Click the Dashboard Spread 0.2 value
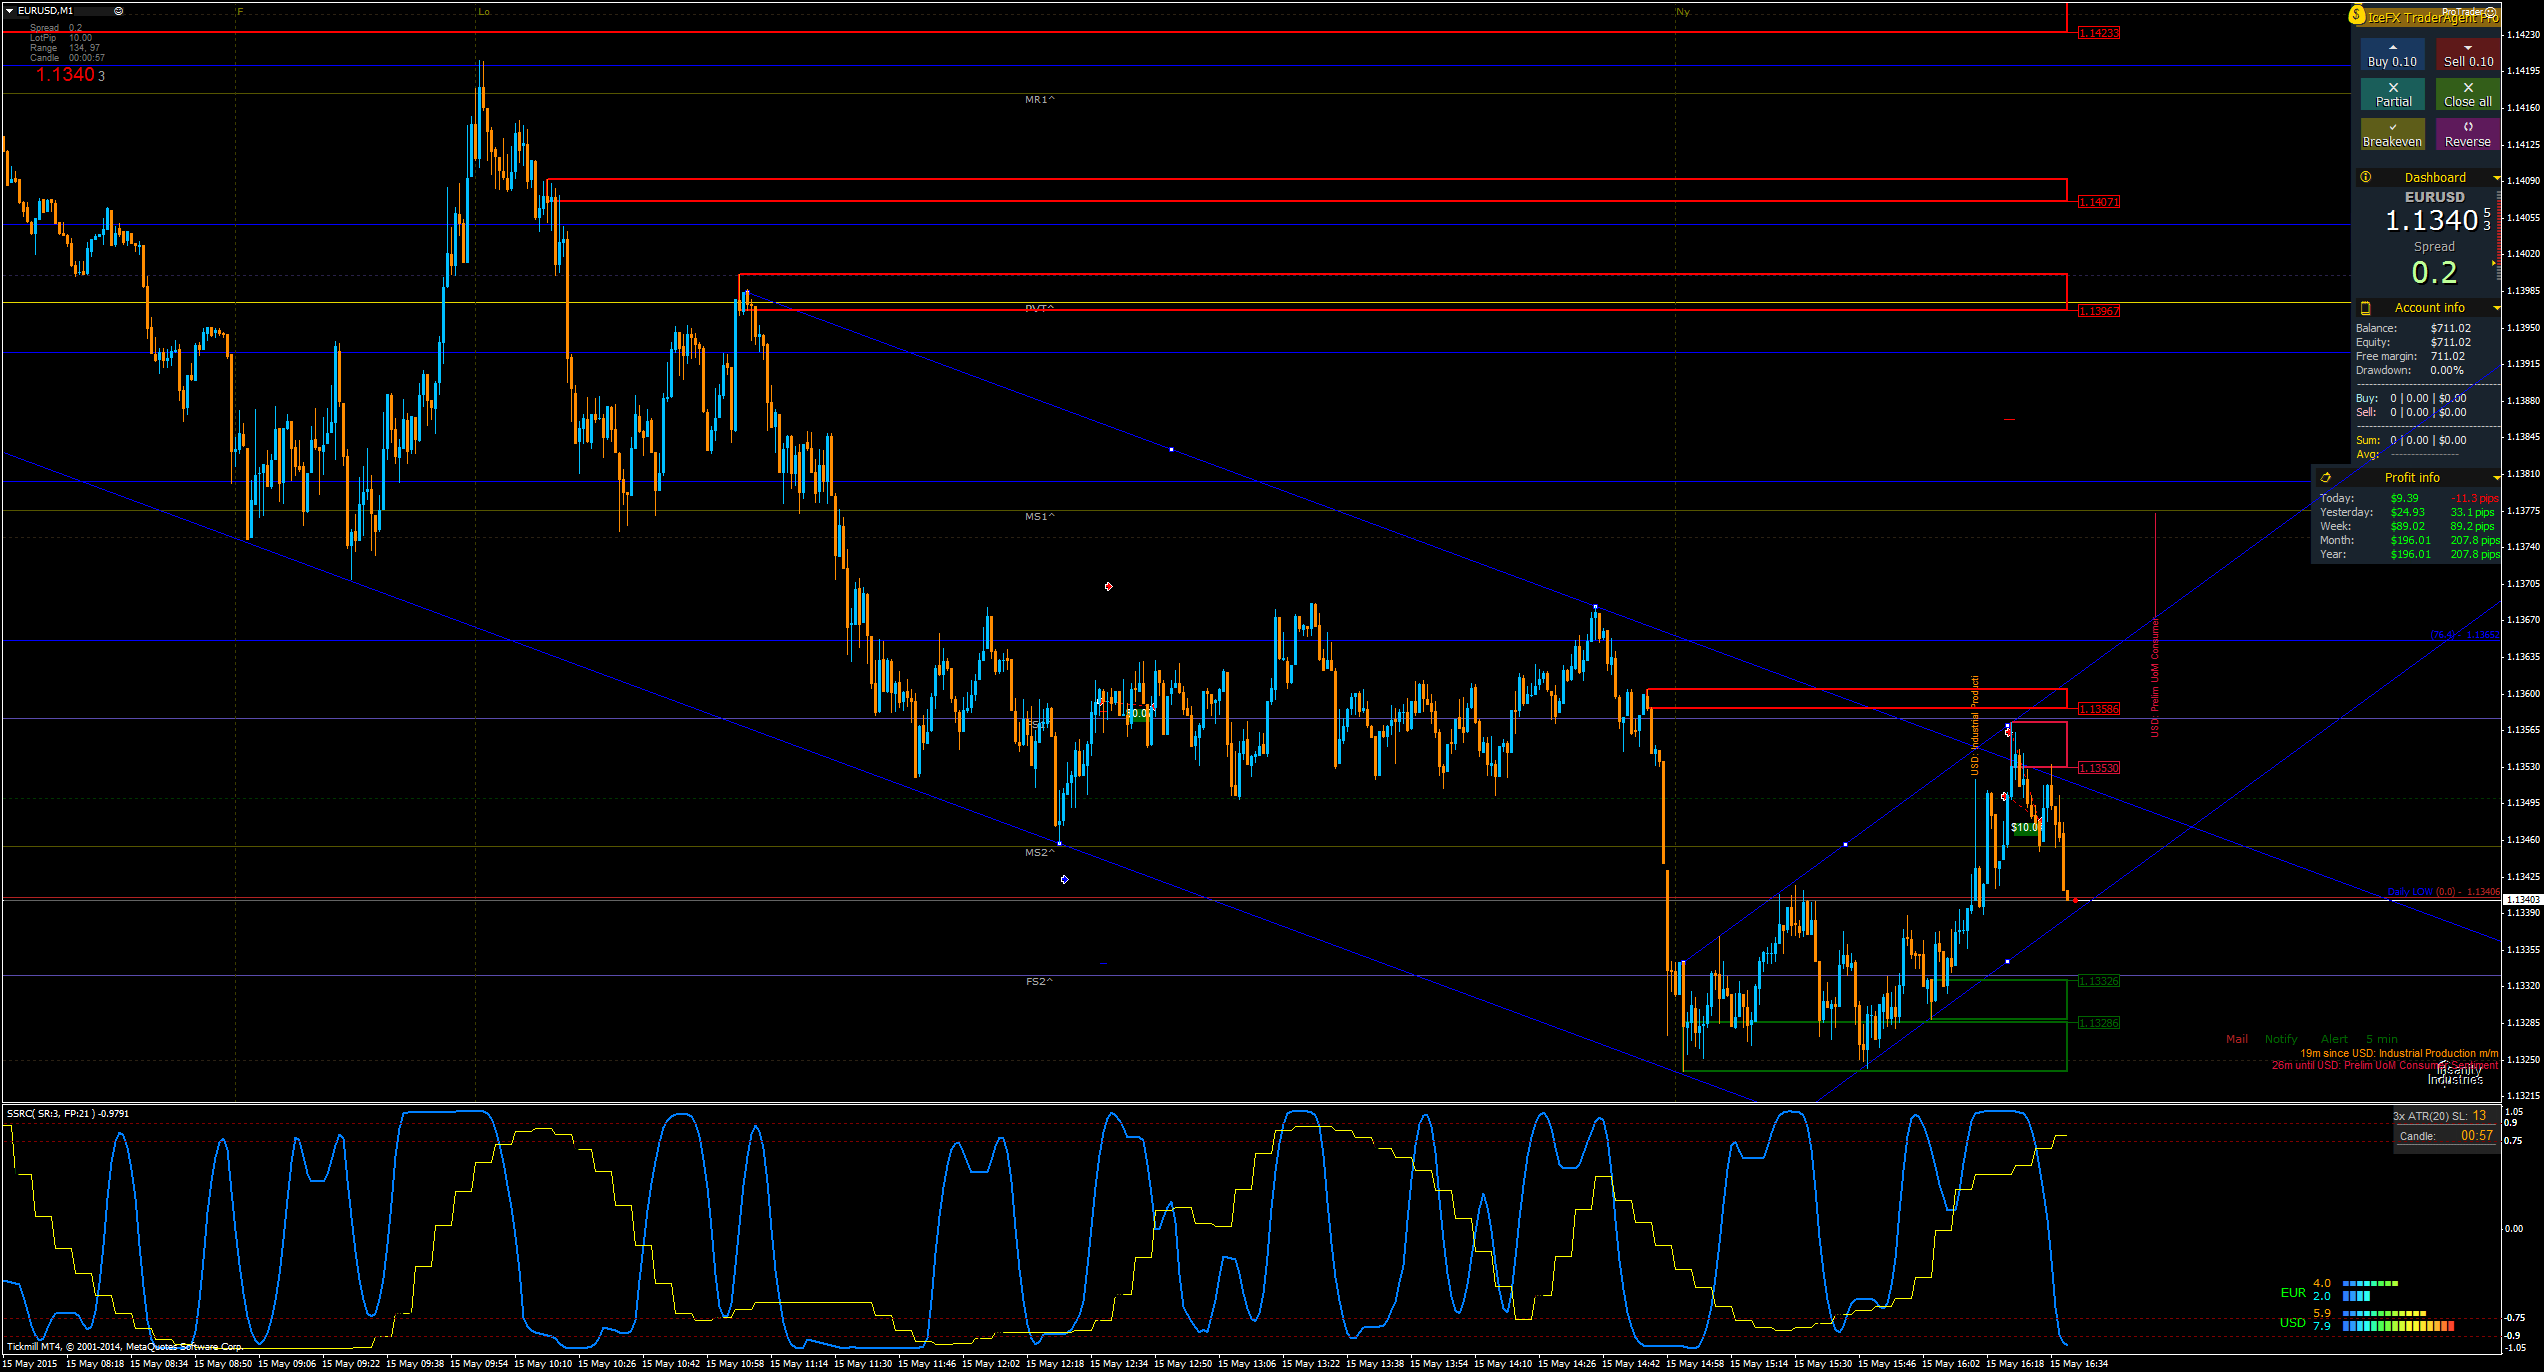The width and height of the screenshot is (2544, 1372). click(2433, 272)
